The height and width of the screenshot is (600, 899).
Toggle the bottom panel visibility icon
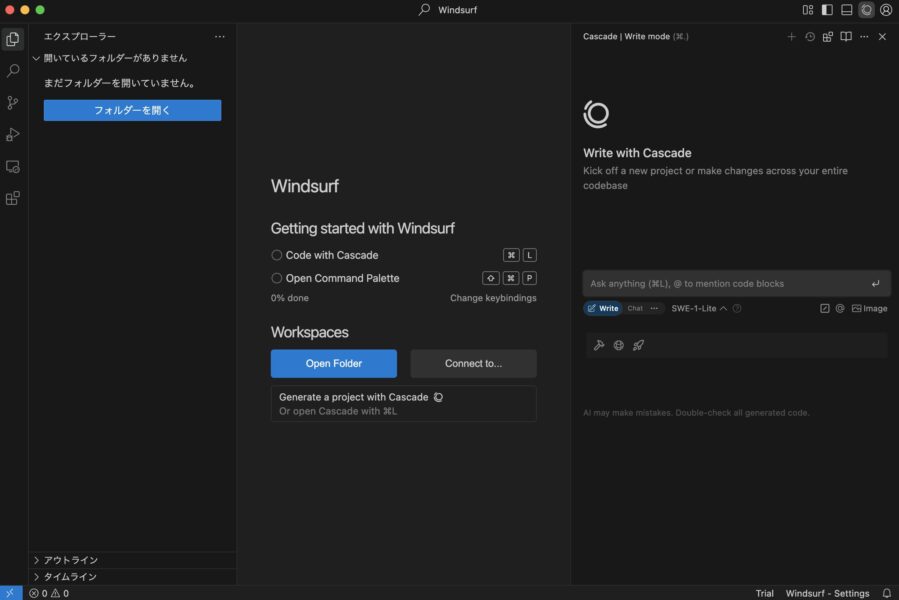pyautogui.click(x=847, y=10)
